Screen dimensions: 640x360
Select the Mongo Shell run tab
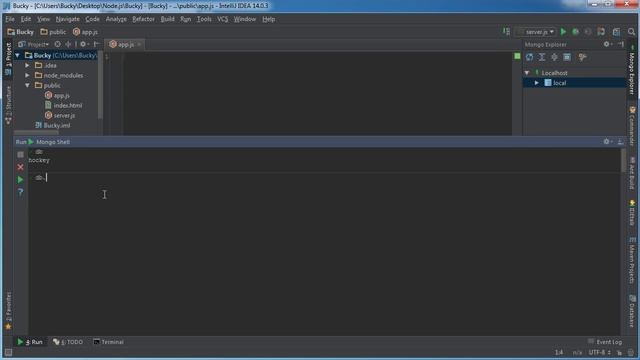pos(53,142)
